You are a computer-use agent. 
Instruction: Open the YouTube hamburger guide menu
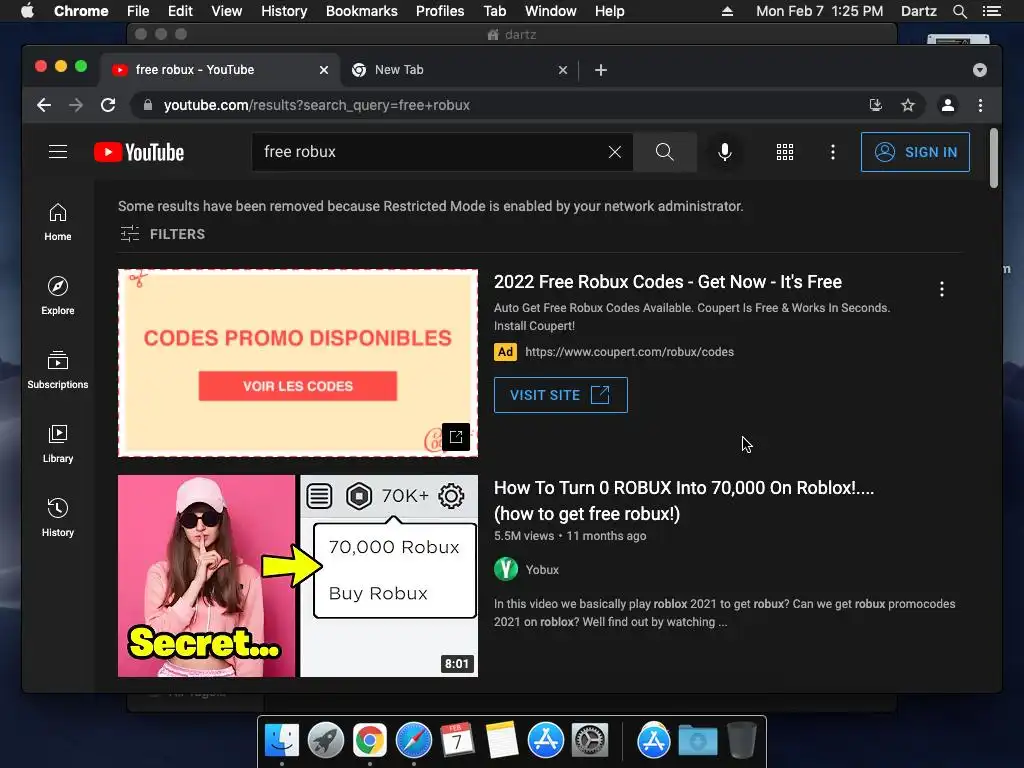[x=58, y=152]
